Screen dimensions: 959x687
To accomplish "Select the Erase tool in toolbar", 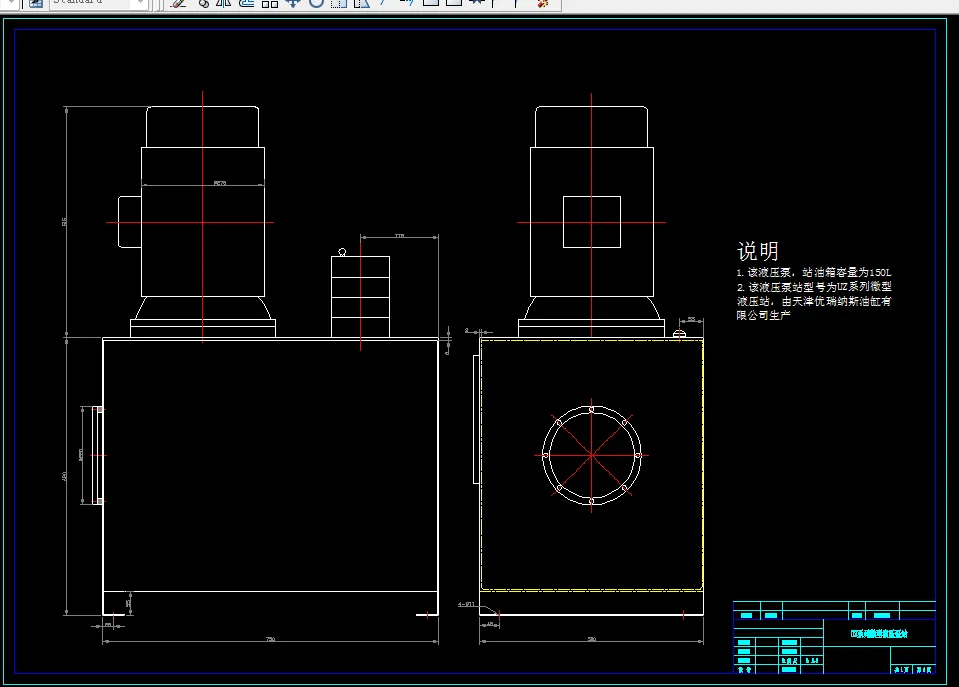I will (178, 3).
